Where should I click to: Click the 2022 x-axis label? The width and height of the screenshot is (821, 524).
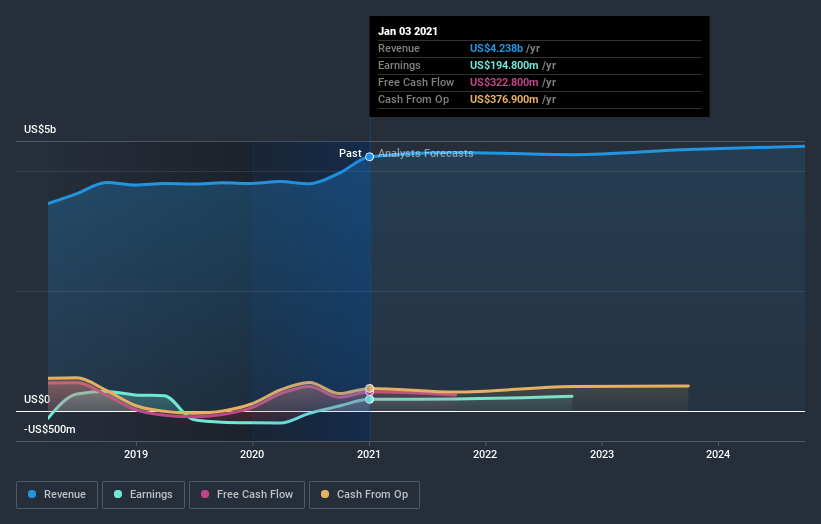pyautogui.click(x=485, y=454)
